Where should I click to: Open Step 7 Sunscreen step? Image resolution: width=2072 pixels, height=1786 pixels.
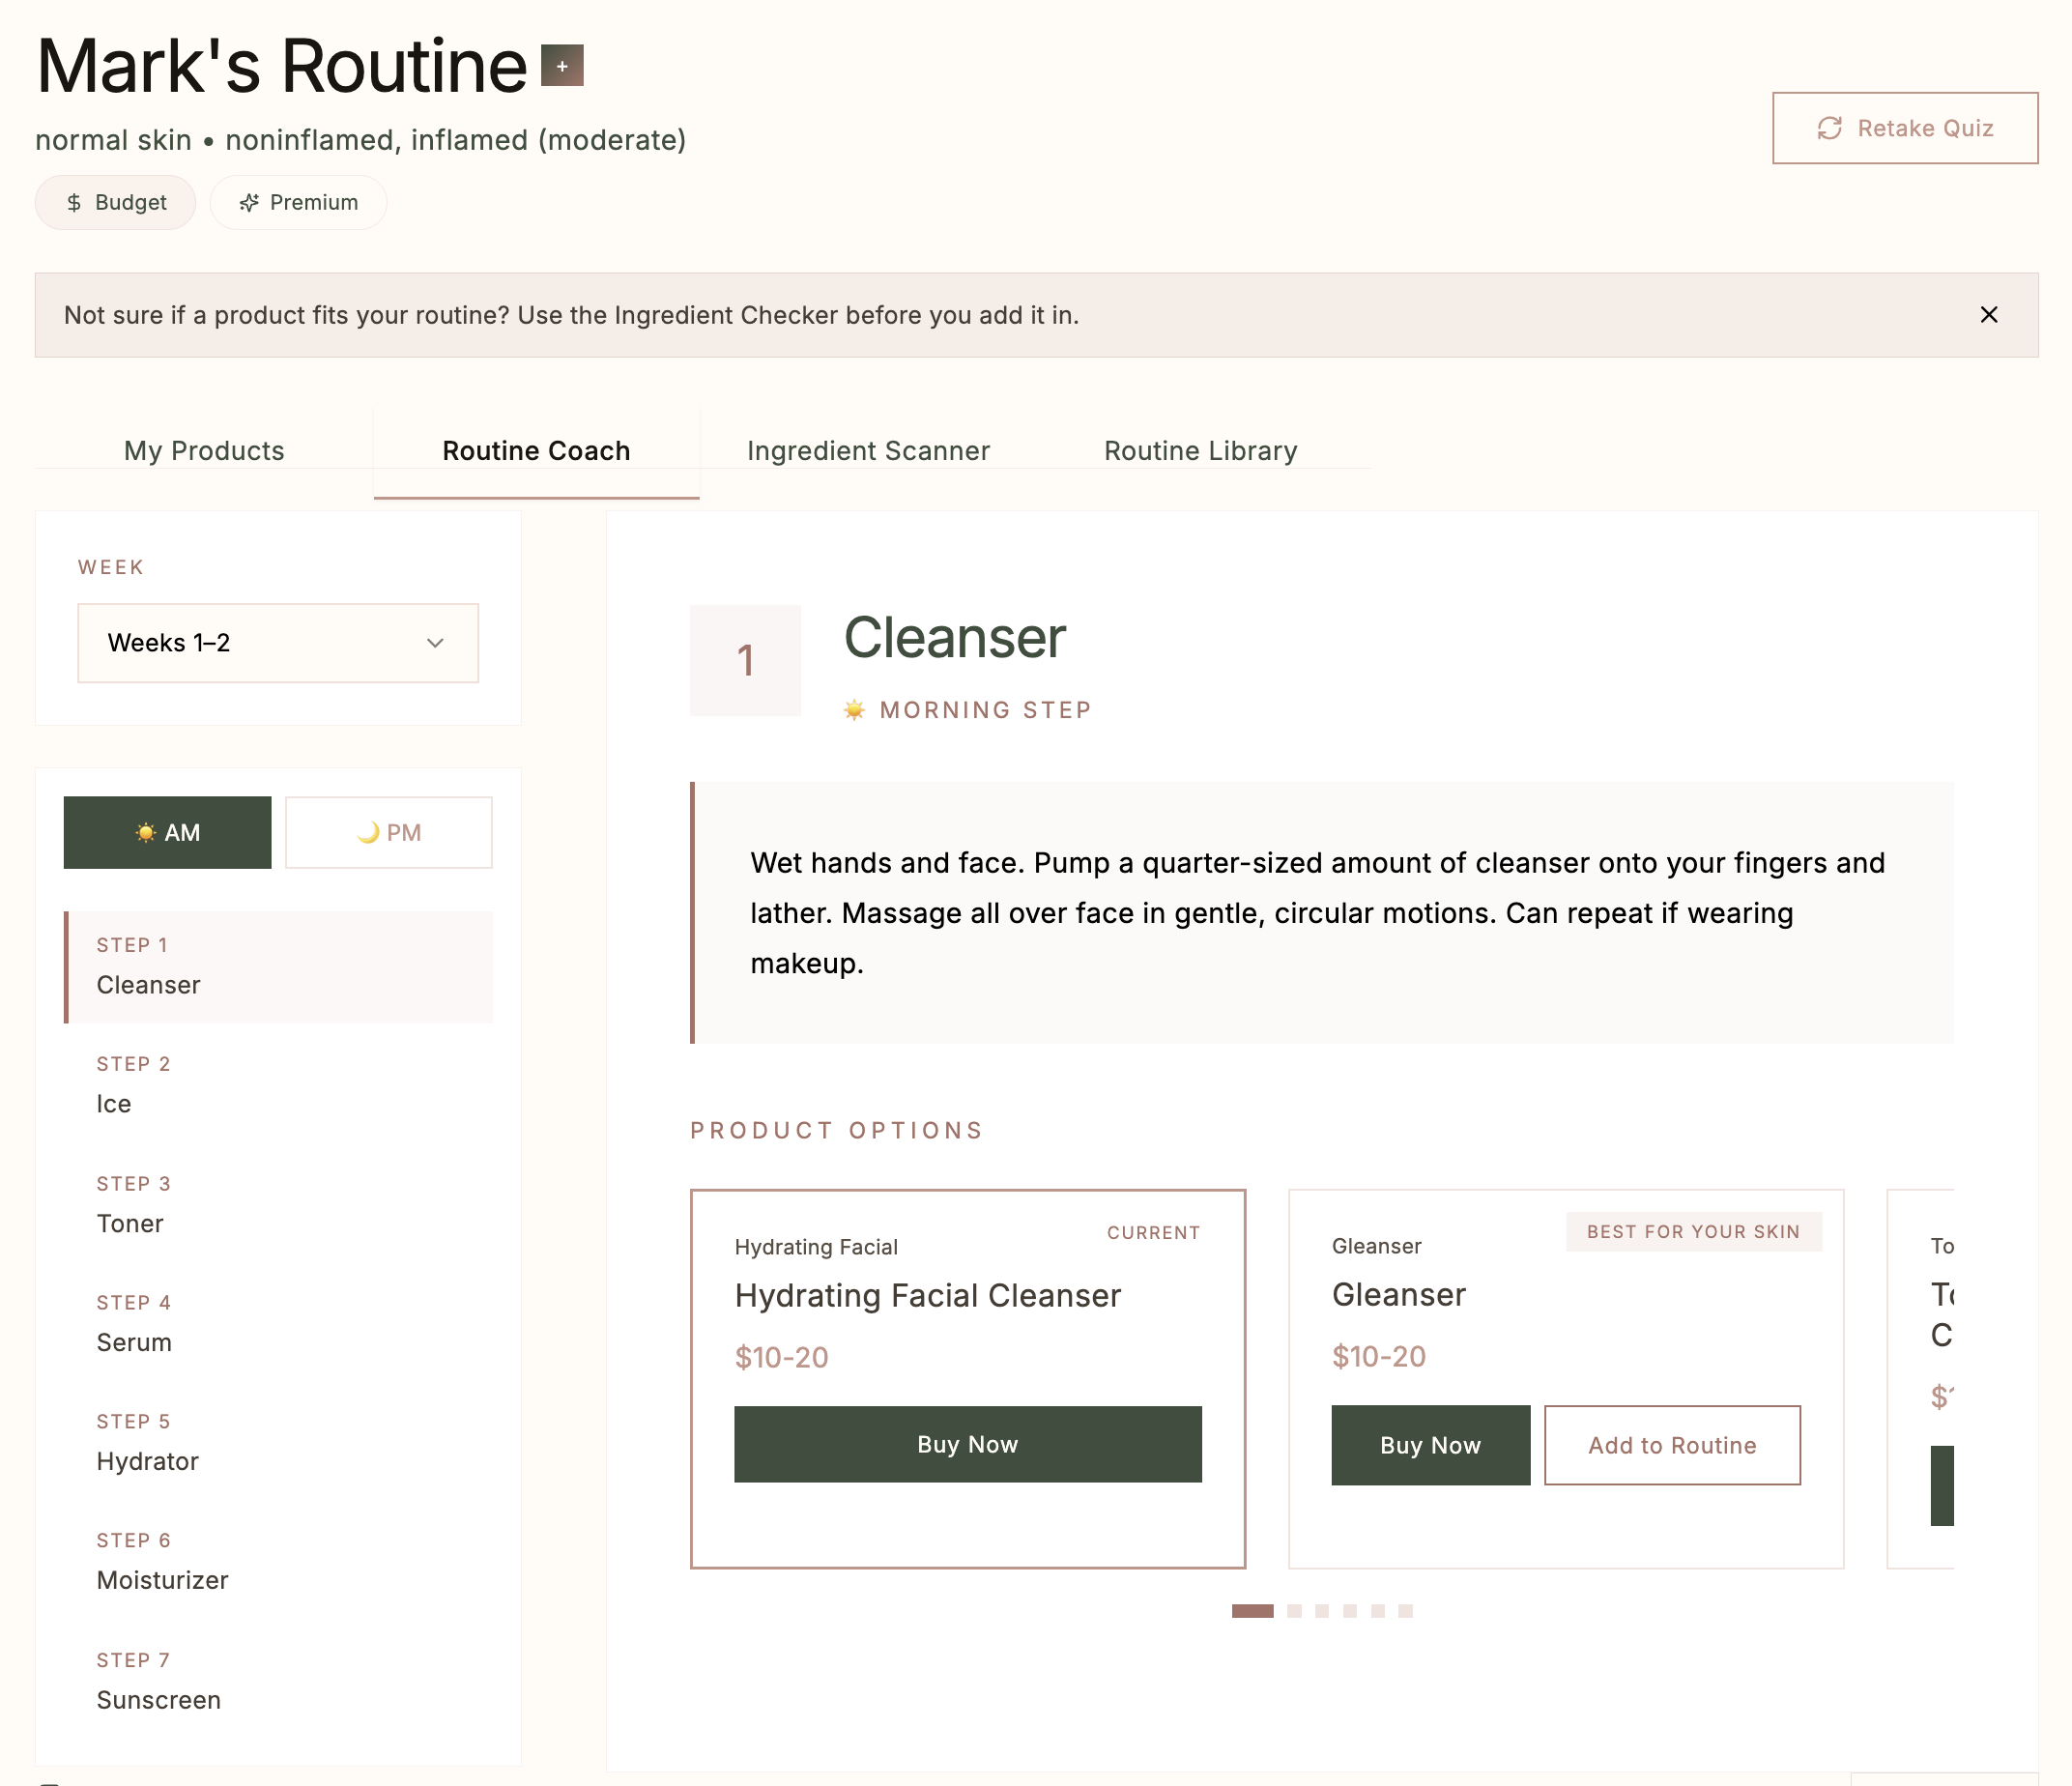(278, 1681)
